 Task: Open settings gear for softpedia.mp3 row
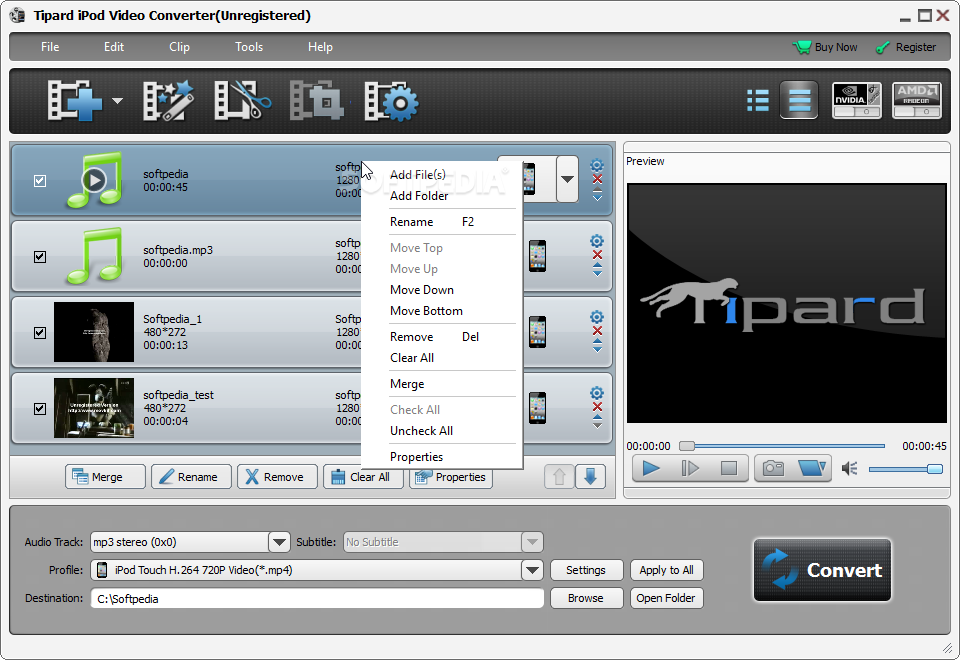[597, 241]
